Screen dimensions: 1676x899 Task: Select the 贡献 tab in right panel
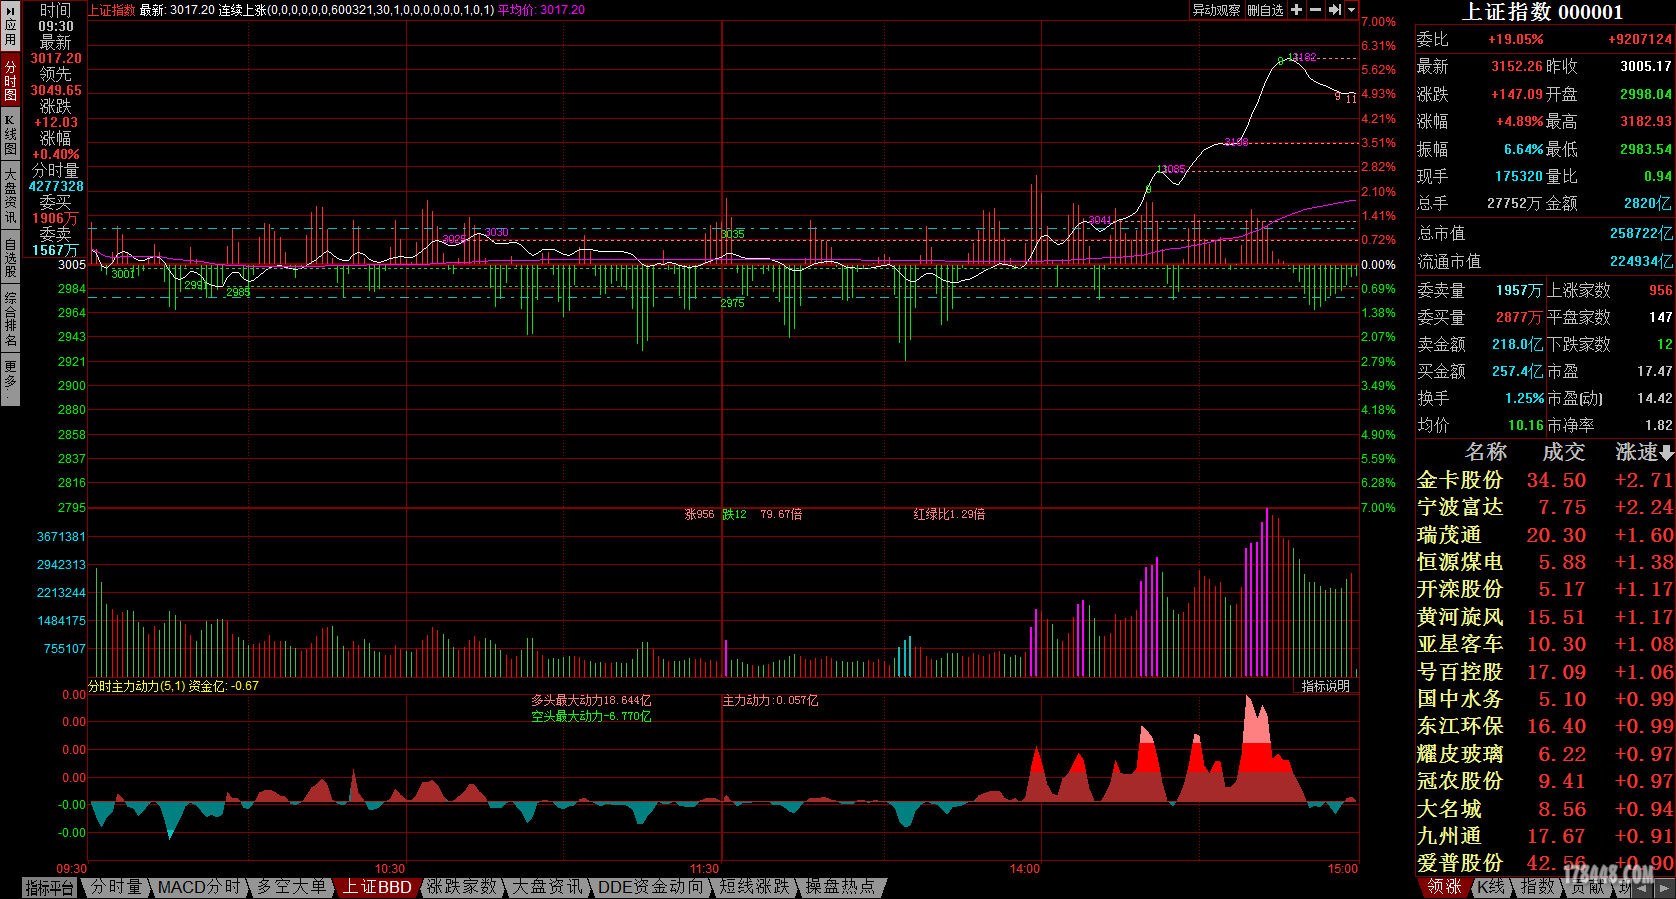coord(1586,887)
